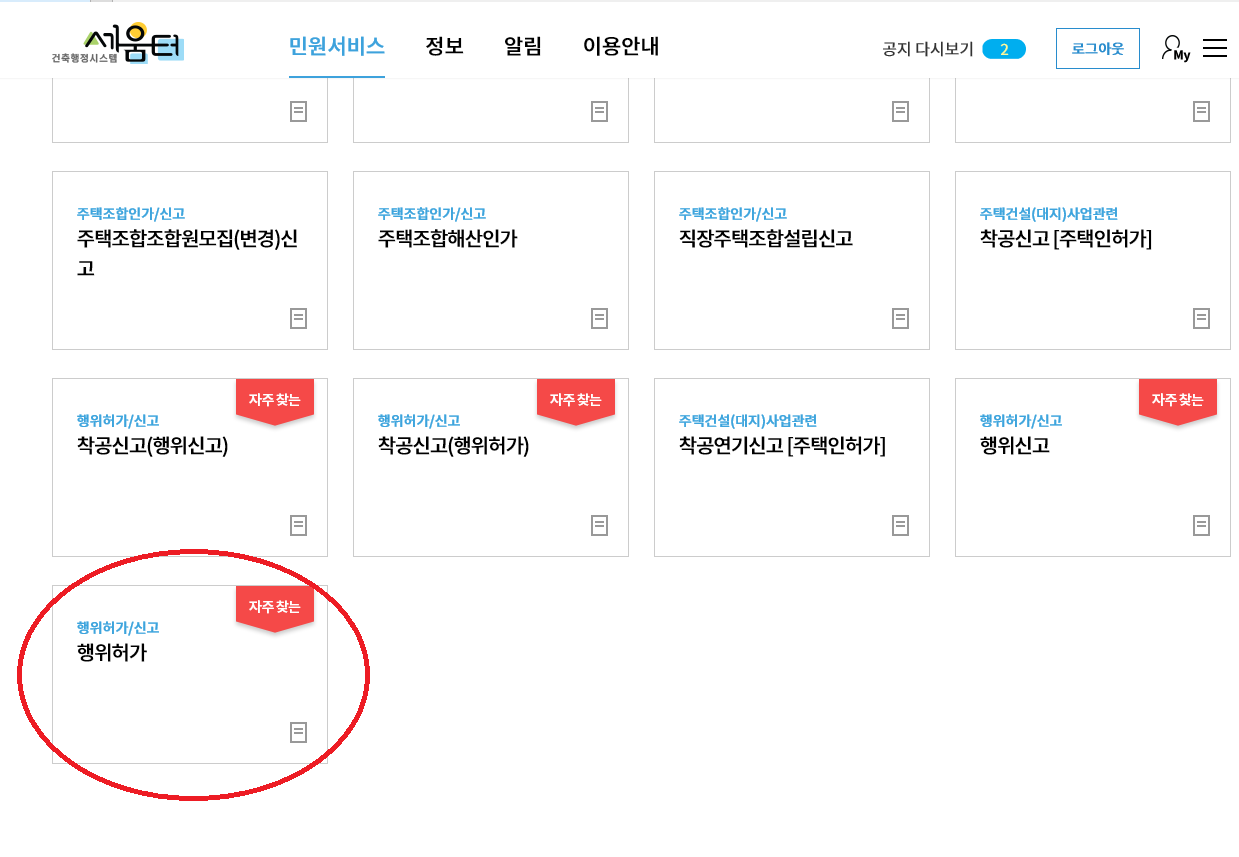The image size is (1239, 857).
Task: Open 주택조합조합원모집(변경)신고 title
Action: (188, 253)
